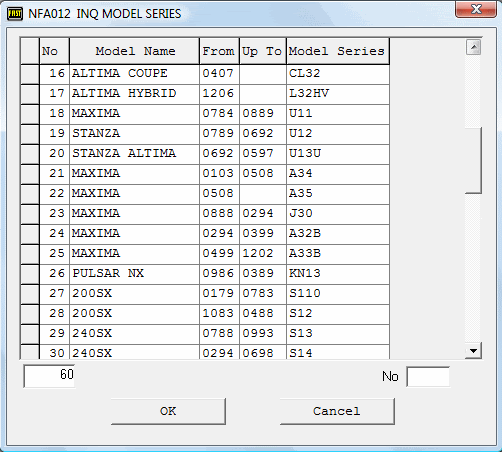Click From value 0784

tap(219, 114)
